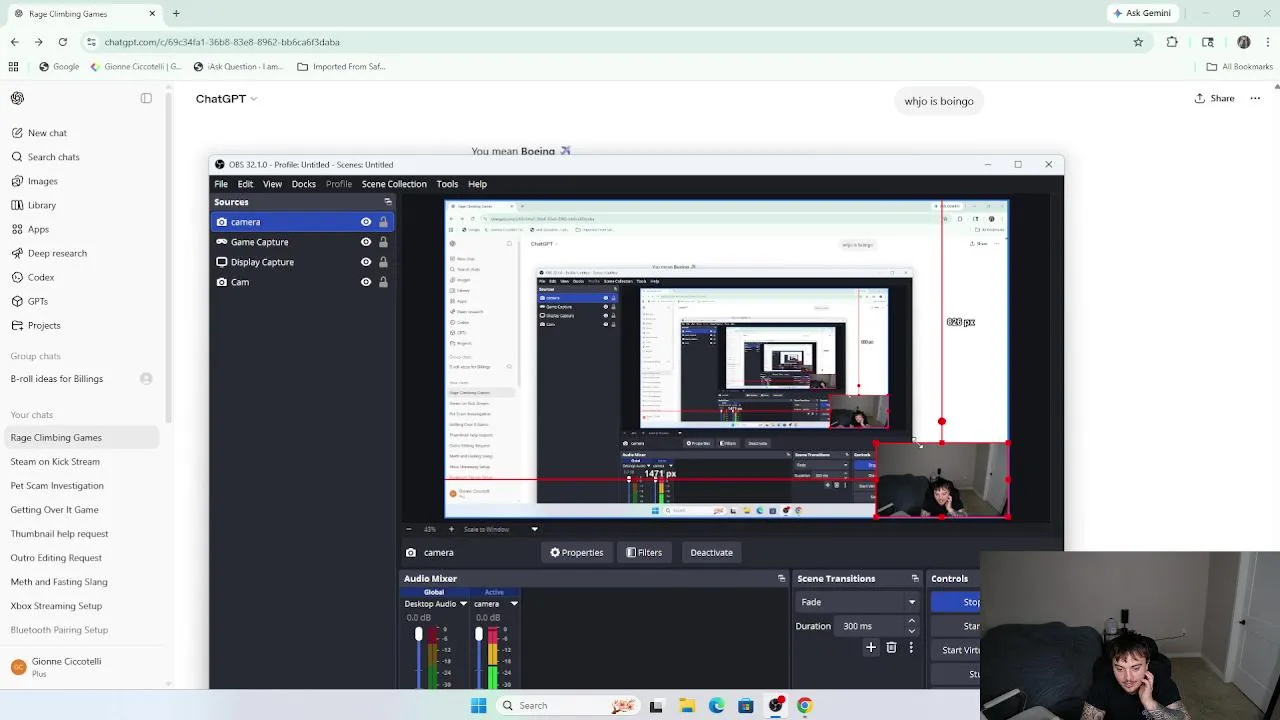Open camera source Filters
1280x720 pixels.
[644, 552]
